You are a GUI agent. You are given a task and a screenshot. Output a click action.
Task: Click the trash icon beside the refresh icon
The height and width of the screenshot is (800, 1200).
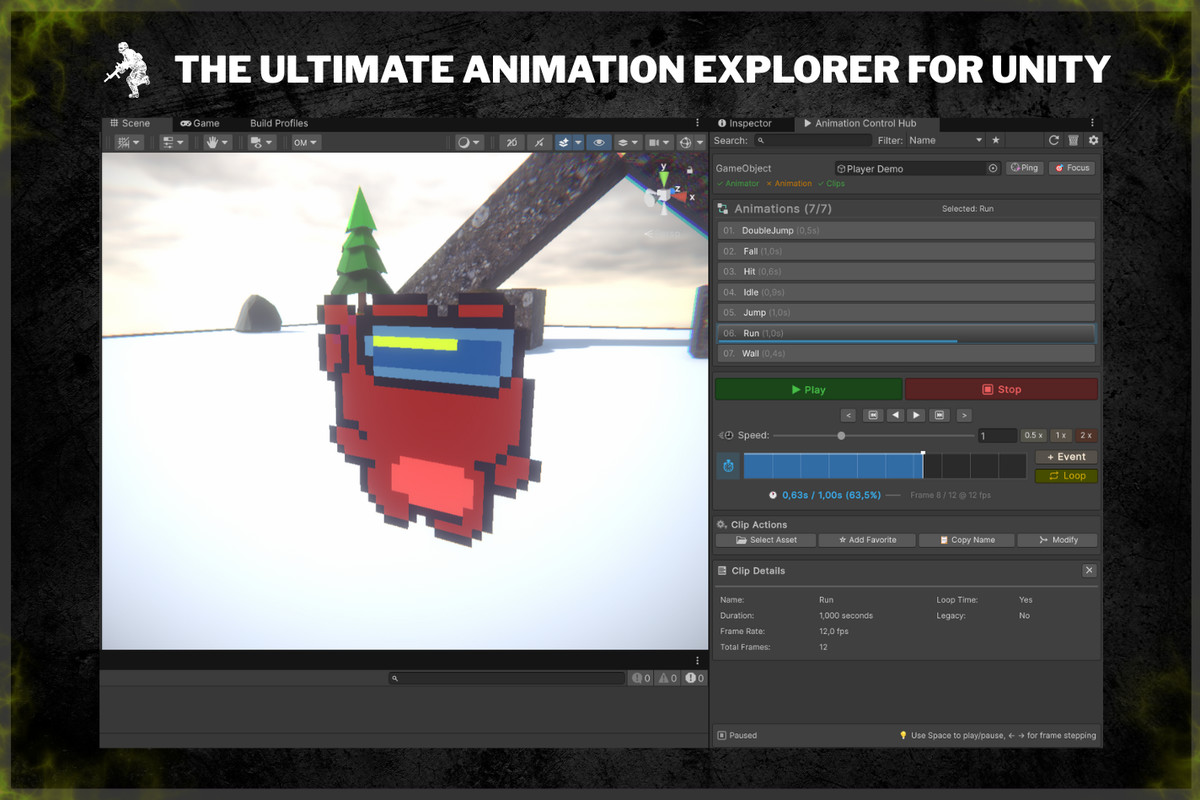pos(1073,141)
